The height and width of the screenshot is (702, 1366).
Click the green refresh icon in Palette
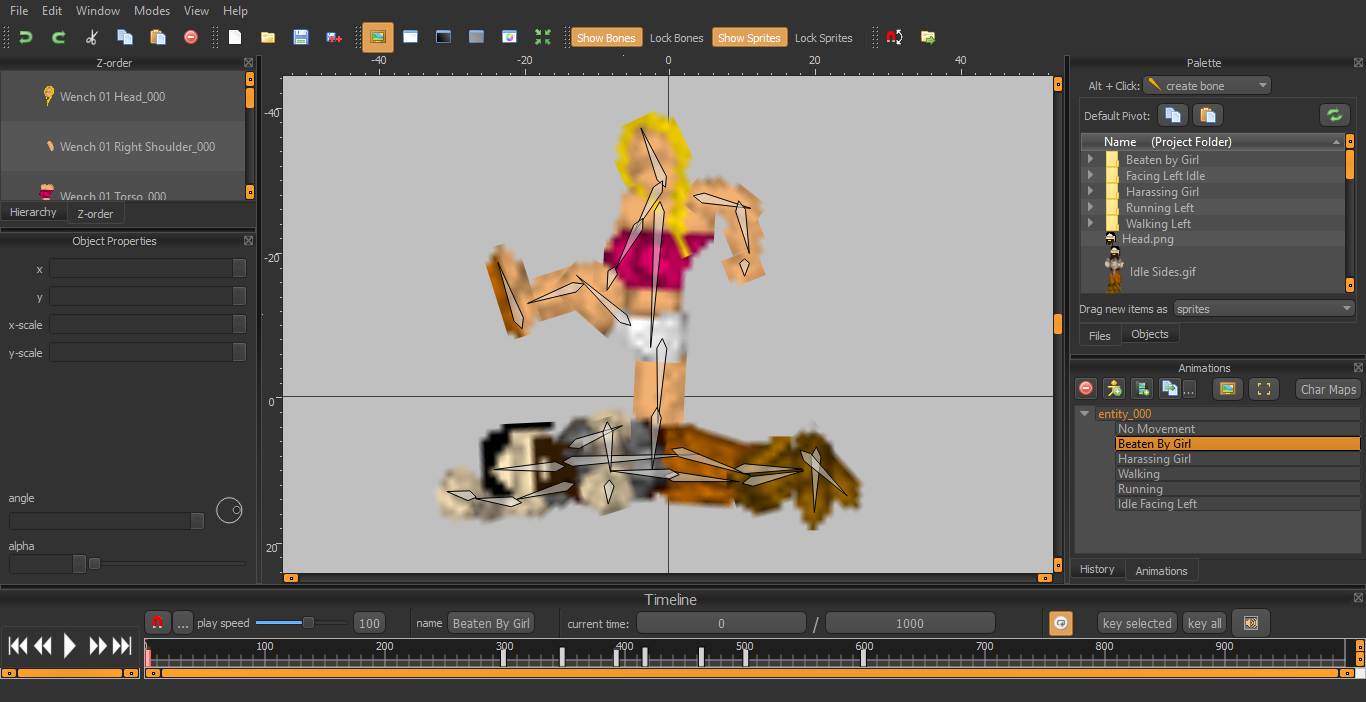pos(1334,115)
